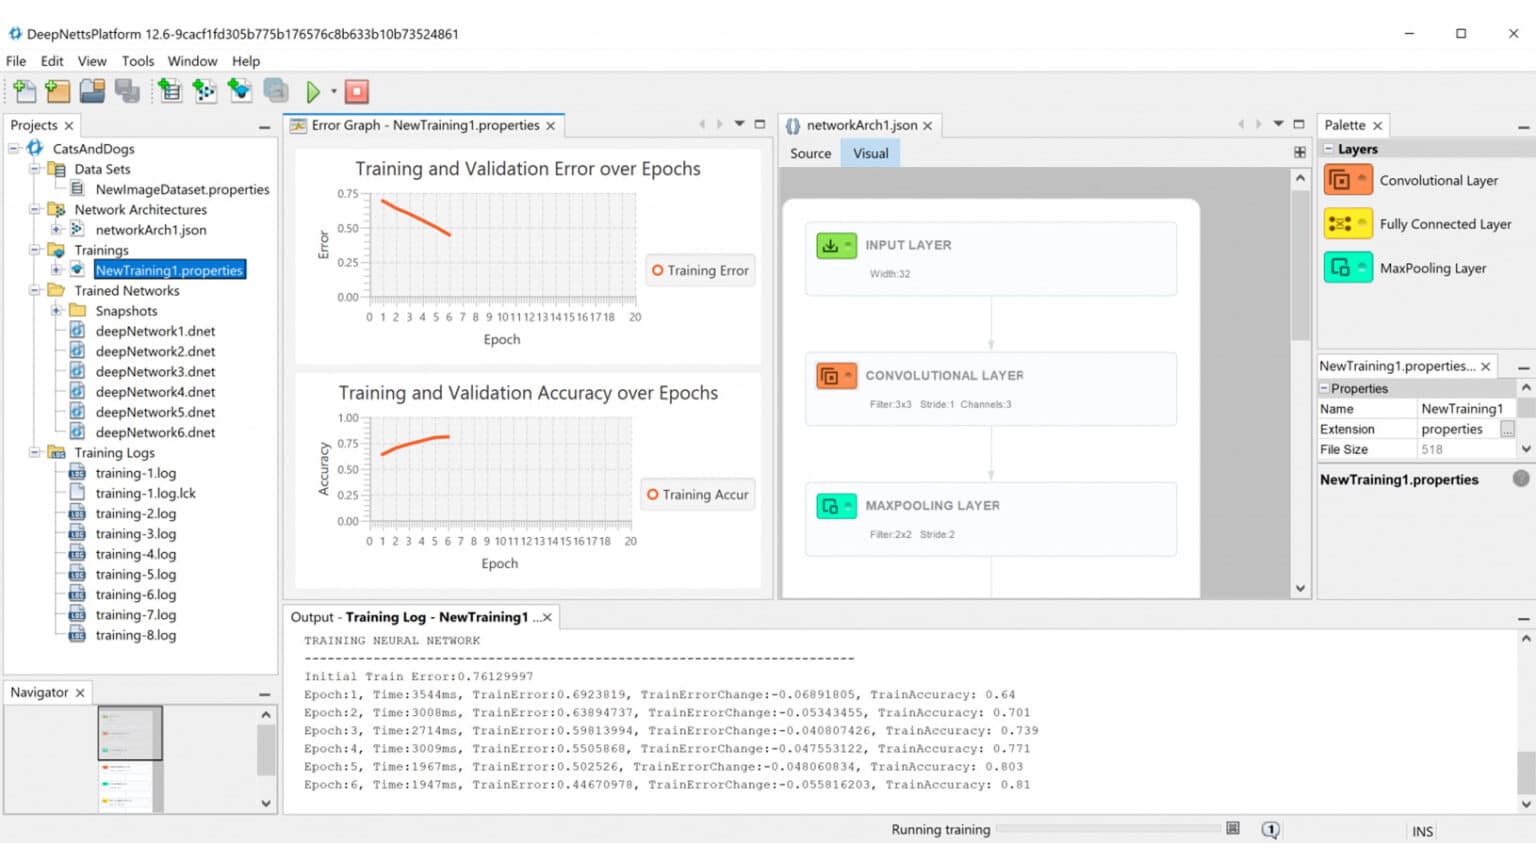This screenshot has width=1536, height=863.
Task: Select the Fully Connected Layer palette icon
Action: point(1347,224)
